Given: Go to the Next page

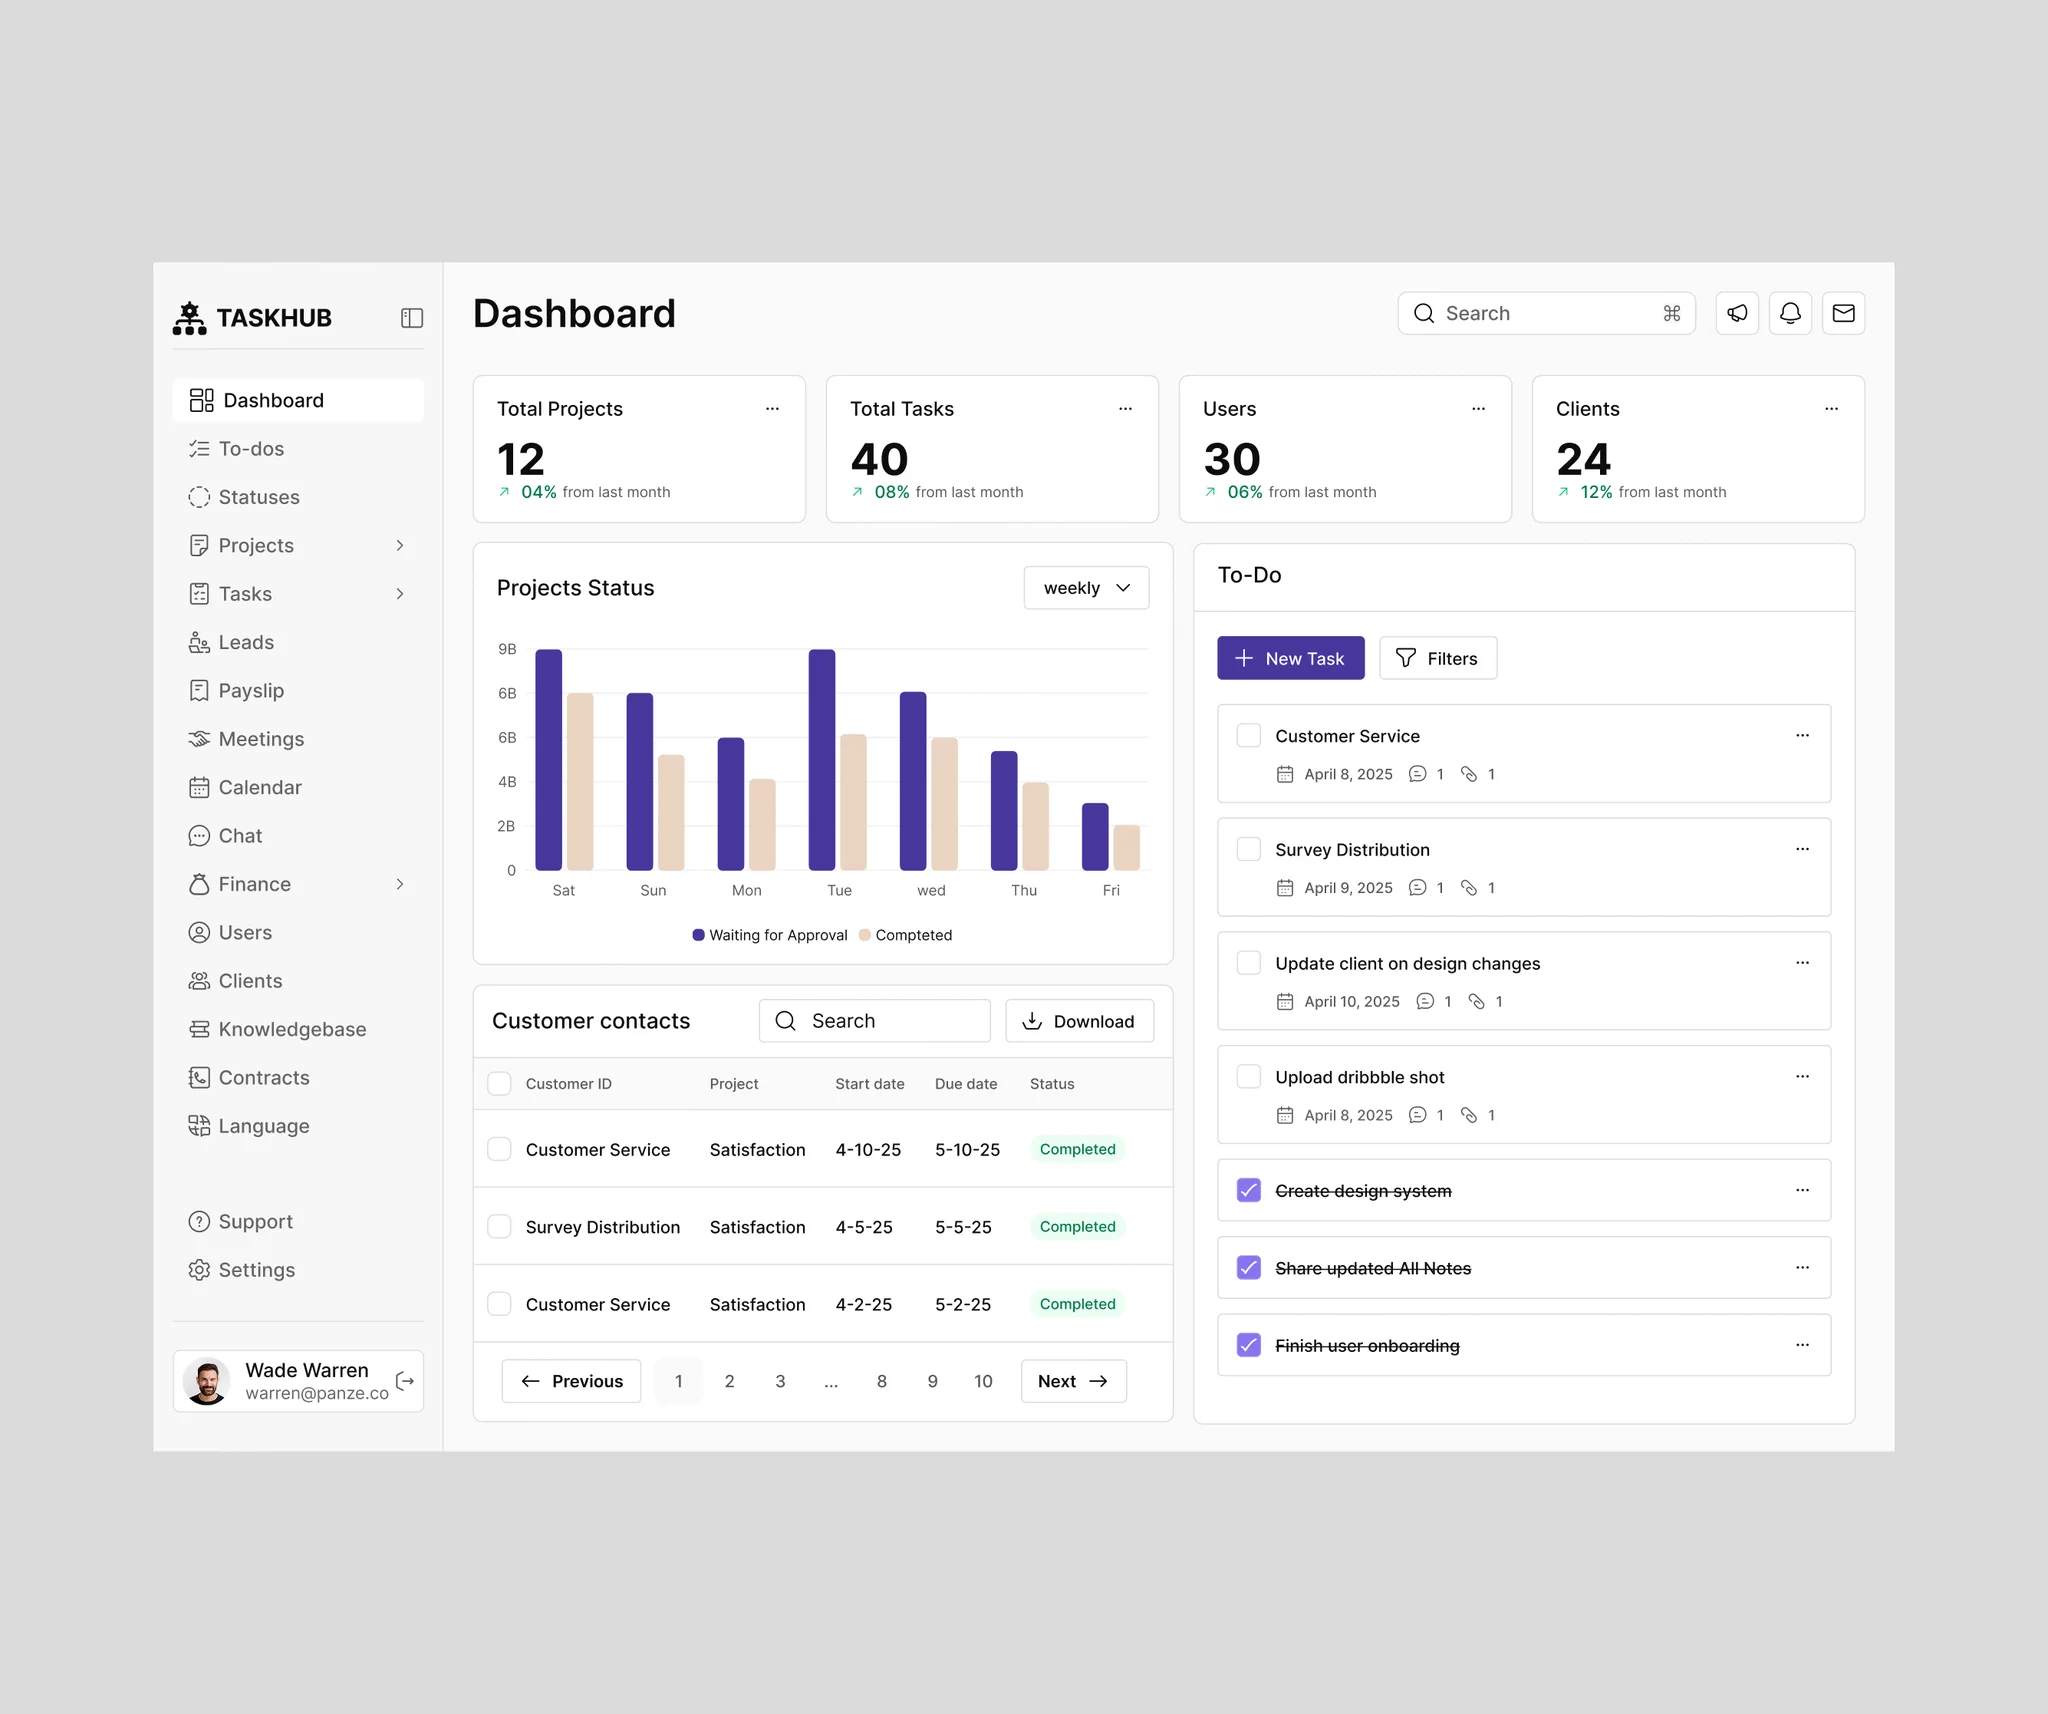Looking at the screenshot, I should pos(1073,1381).
